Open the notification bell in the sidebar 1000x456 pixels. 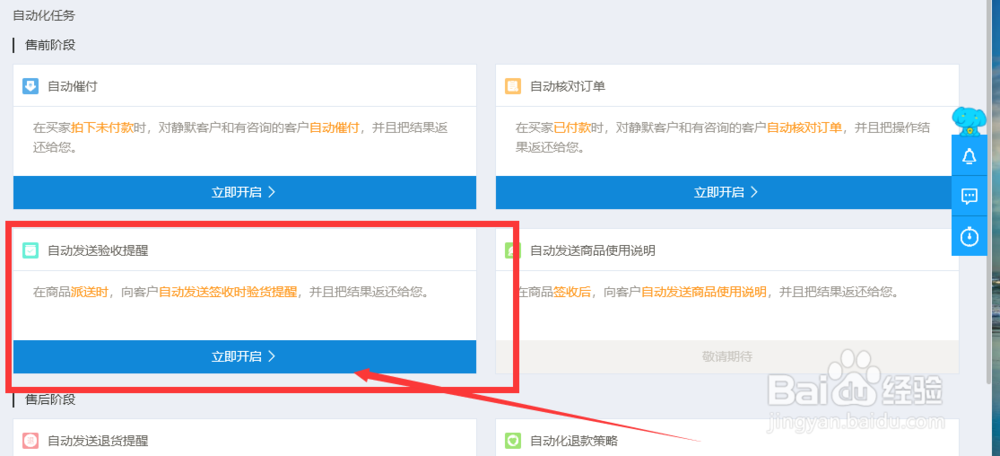tap(969, 155)
